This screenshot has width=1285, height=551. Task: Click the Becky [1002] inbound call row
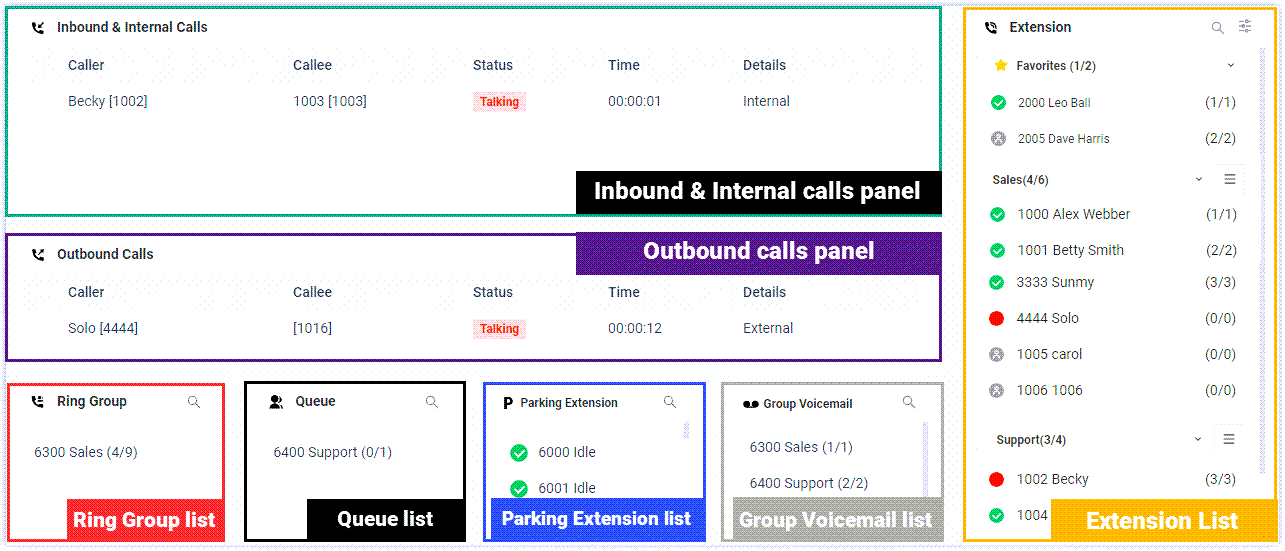[108, 101]
